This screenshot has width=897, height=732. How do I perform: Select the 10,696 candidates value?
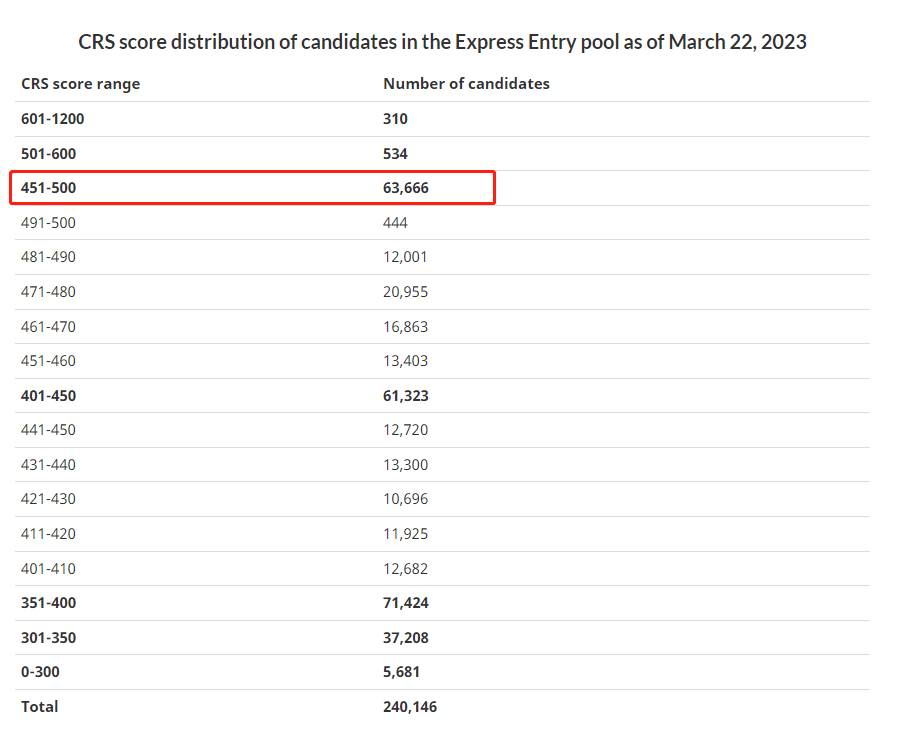coord(405,499)
